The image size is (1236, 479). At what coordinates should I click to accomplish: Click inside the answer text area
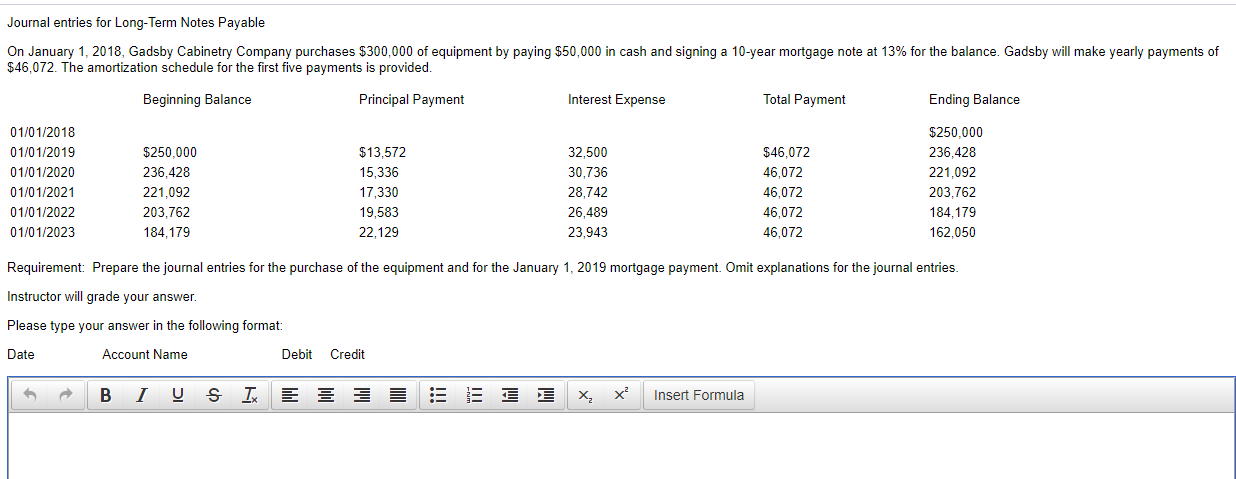pos(621,446)
